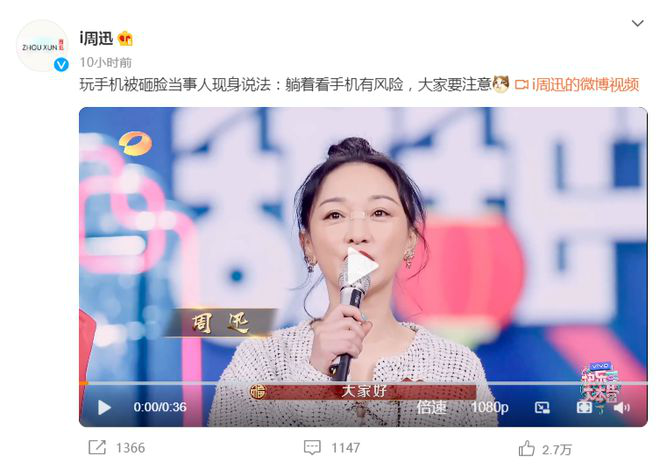Open the 倍速 playback speed menu
This screenshot has height=469, width=660.
click(431, 407)
